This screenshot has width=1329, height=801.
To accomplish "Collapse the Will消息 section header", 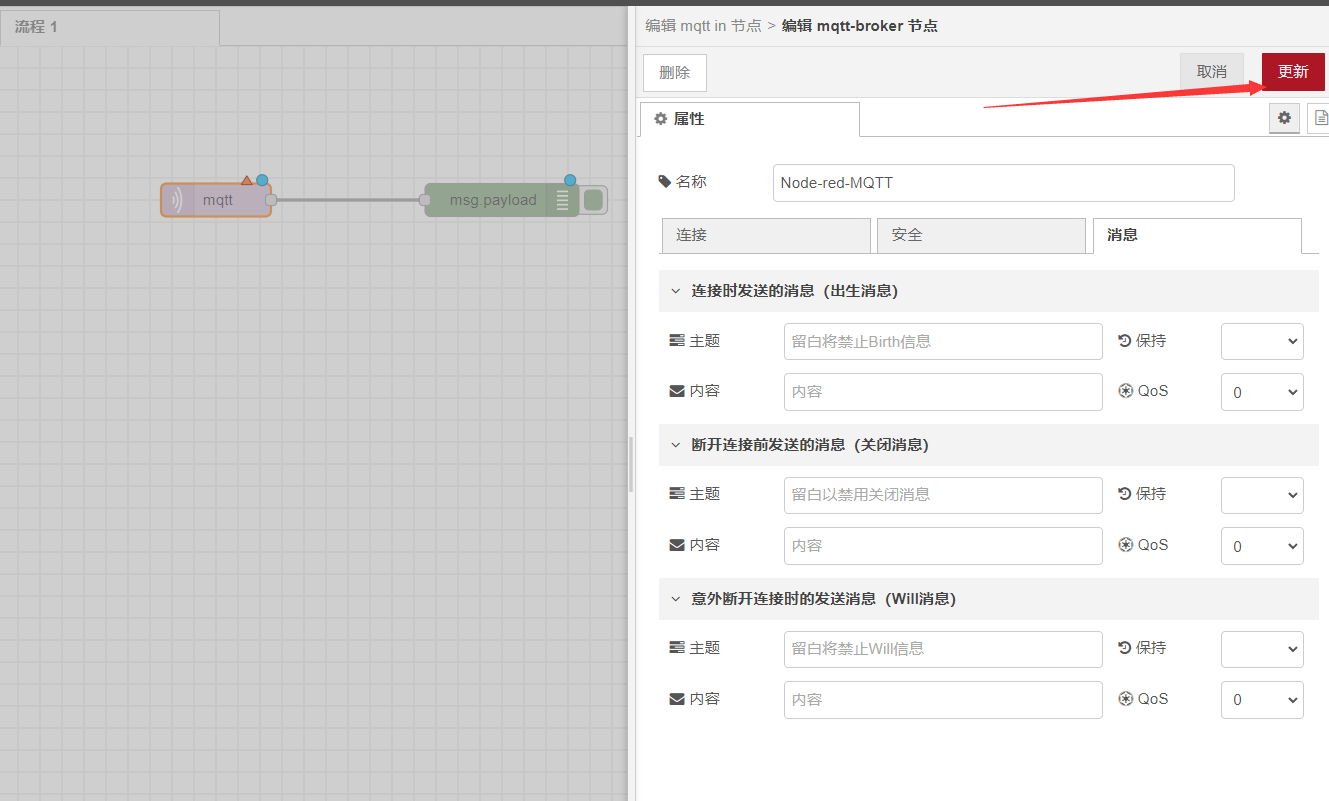I will click(675, 598).
